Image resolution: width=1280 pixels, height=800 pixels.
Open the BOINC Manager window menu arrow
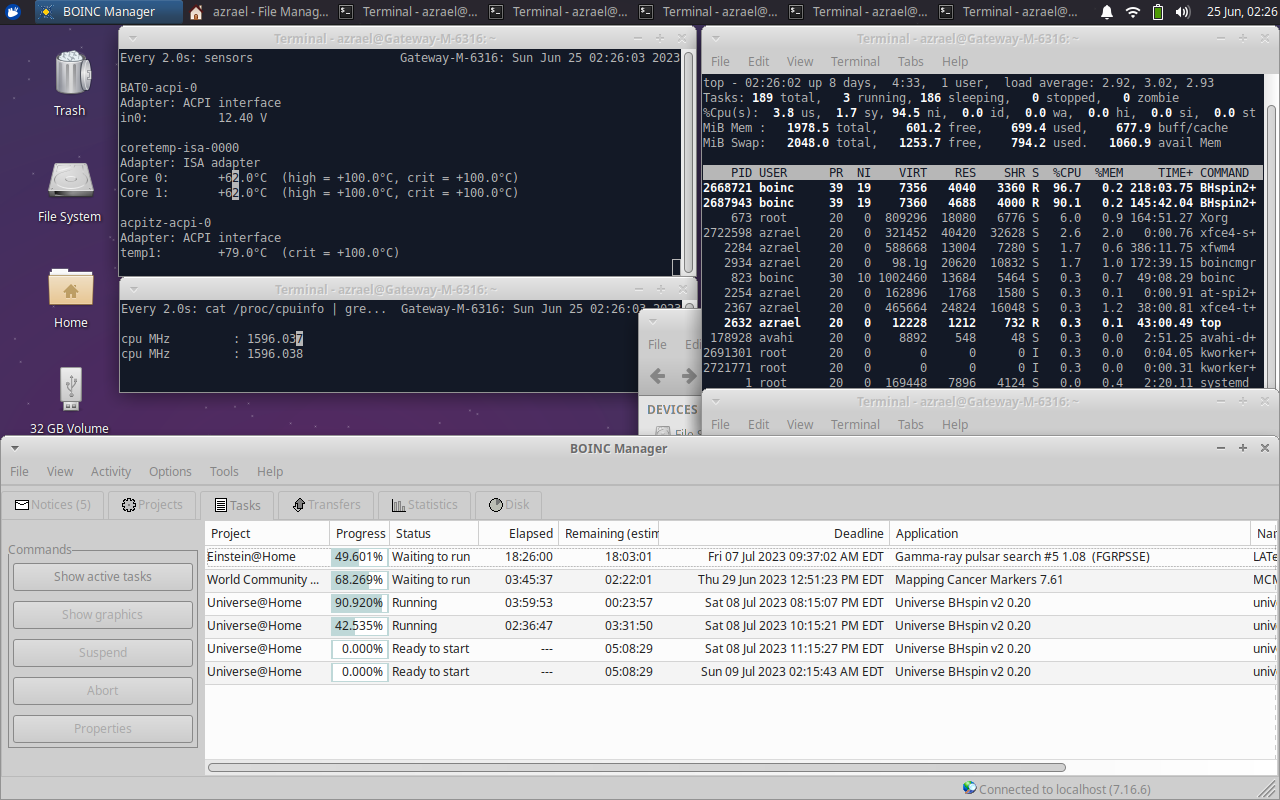click(14, 448)
